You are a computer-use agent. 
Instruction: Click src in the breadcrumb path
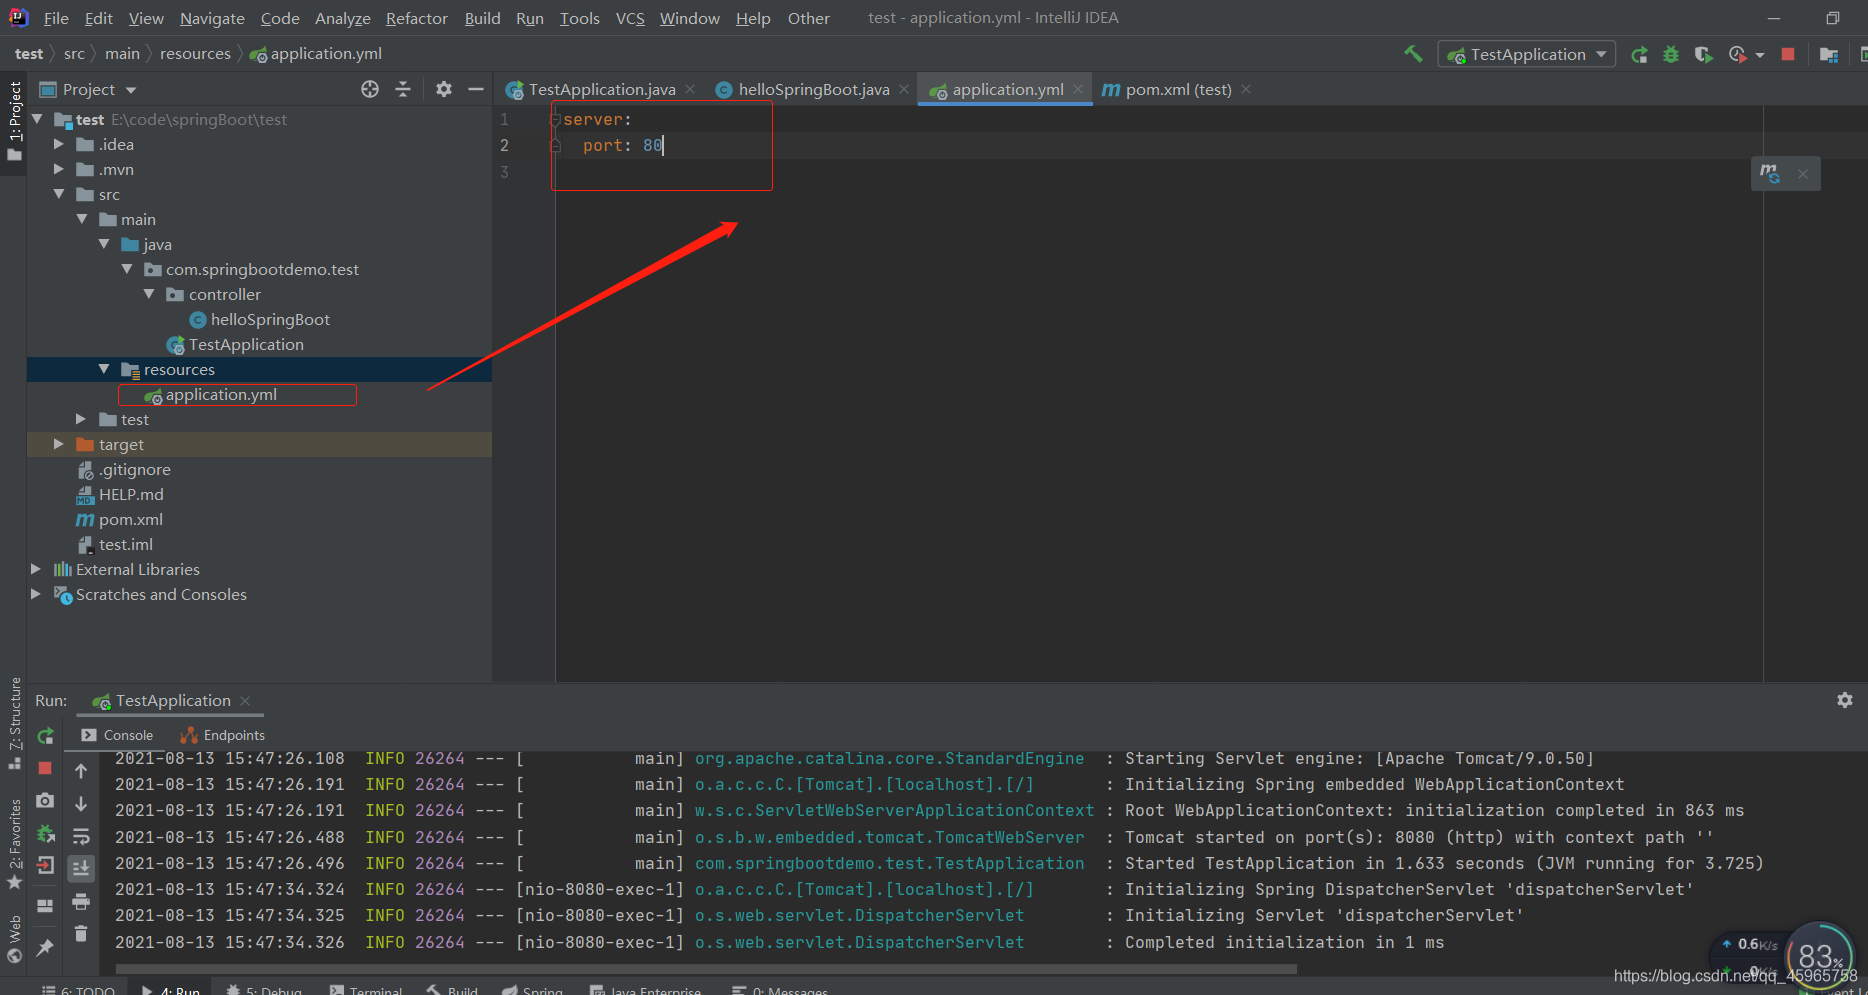point(74,54)
